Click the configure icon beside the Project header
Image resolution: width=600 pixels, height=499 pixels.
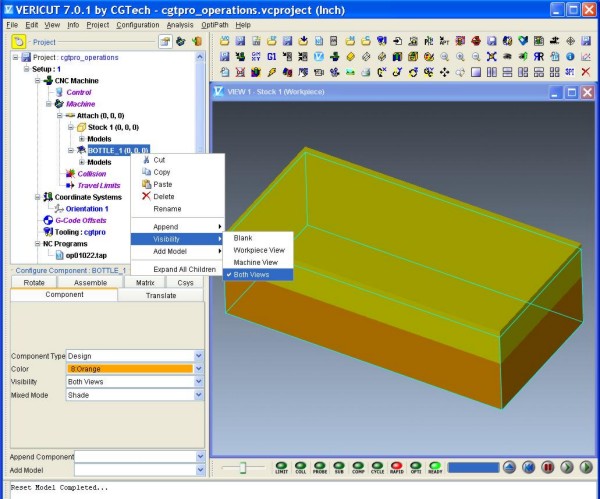pos(165,41)
